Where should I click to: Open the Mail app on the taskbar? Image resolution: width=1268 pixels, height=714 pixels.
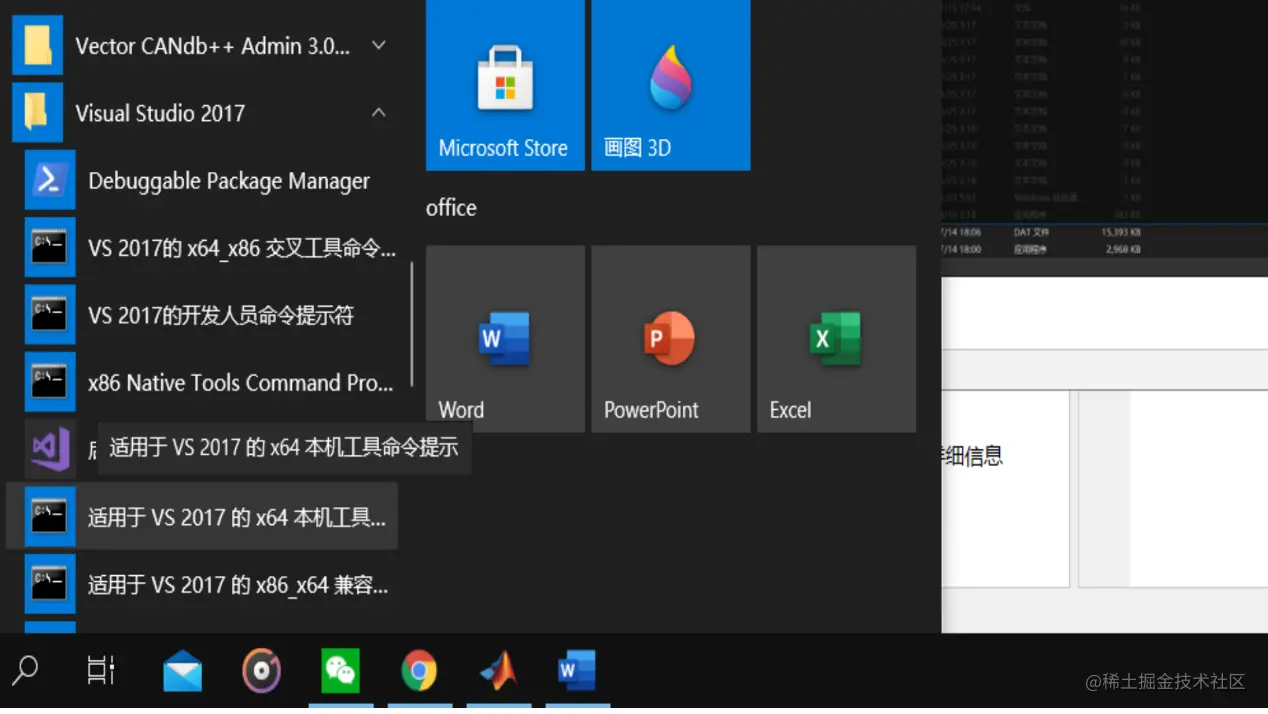coord(182,670)
